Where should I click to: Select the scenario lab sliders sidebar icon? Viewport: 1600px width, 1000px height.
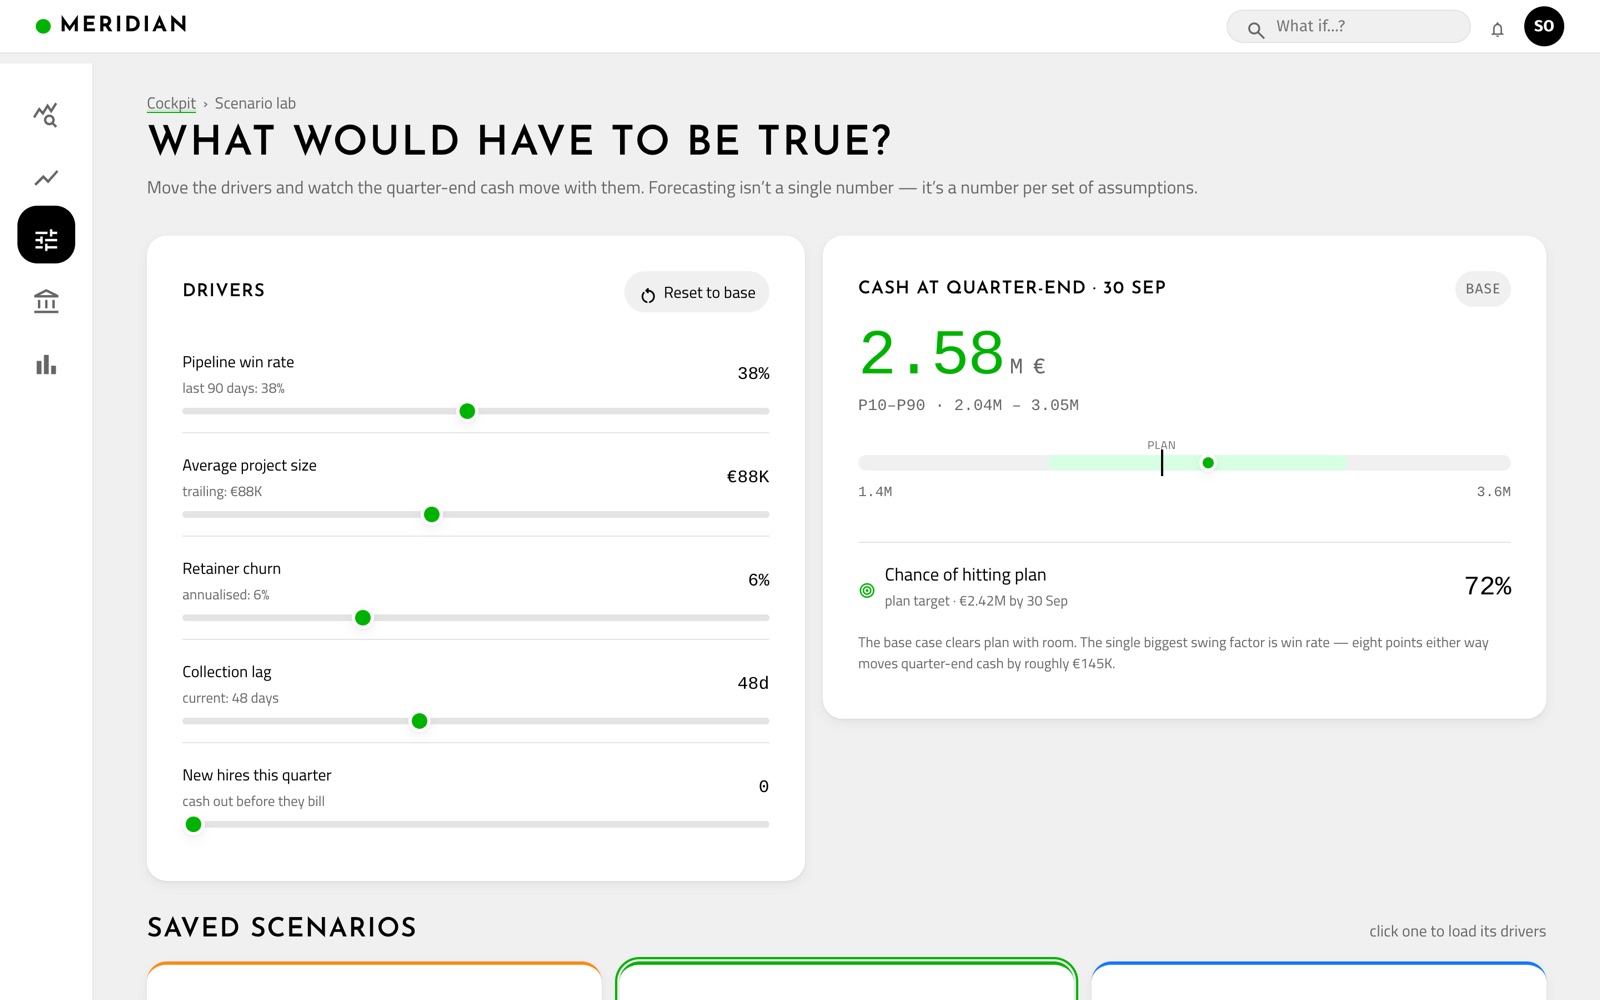[x=46, y=235]
